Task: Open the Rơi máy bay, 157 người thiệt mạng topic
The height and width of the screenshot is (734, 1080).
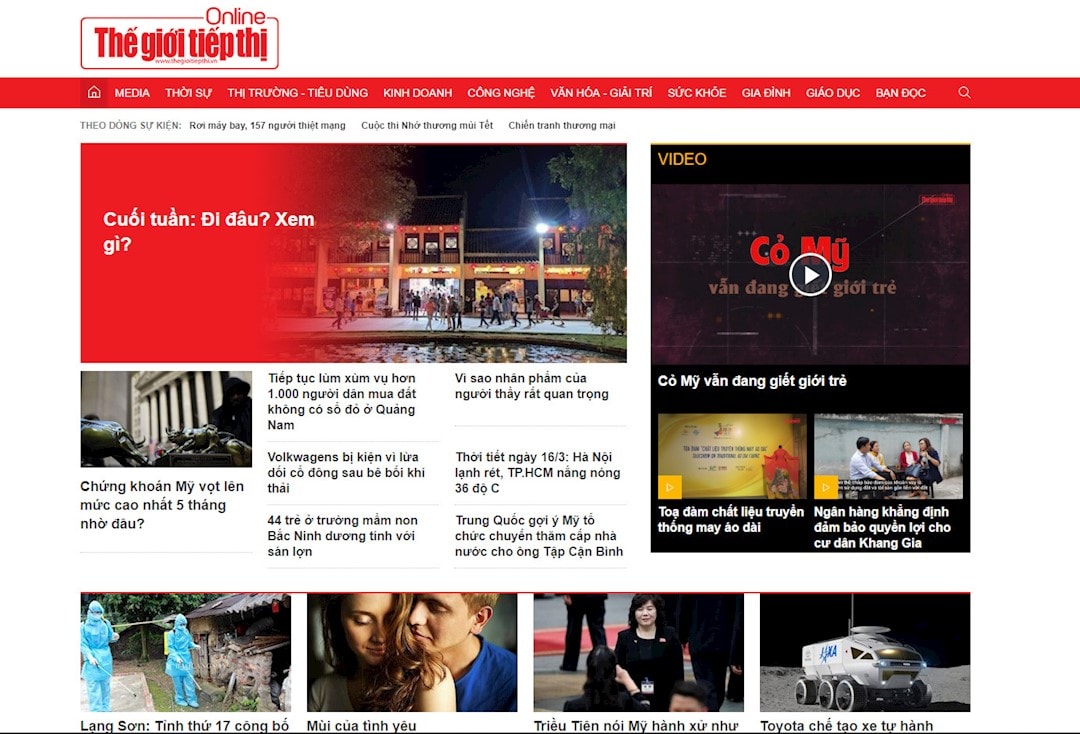Action: (x=267, y=126)
